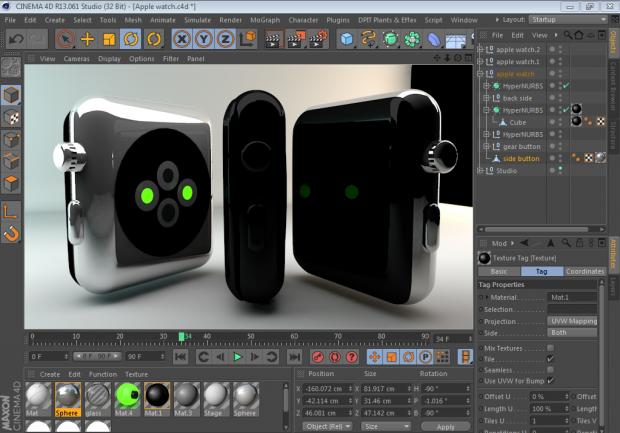620x433 pixels.
Task: Open the Side Both dropdown
Action: (573, 333)
